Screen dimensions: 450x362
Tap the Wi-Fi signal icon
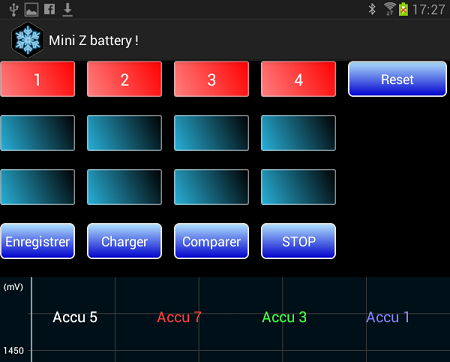coord(389,9)
